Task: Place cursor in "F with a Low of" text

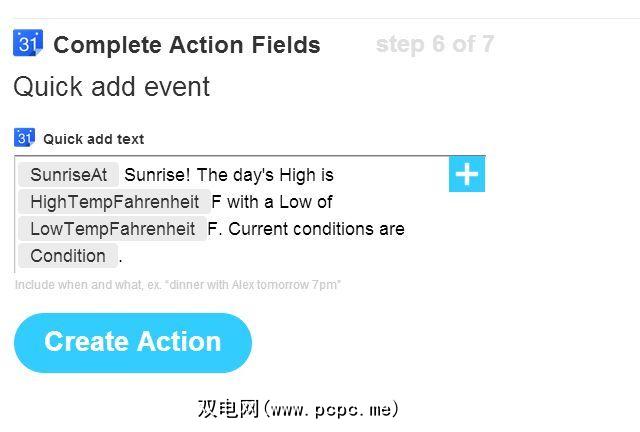Action: pyautogui.click(x=272, y=202)
